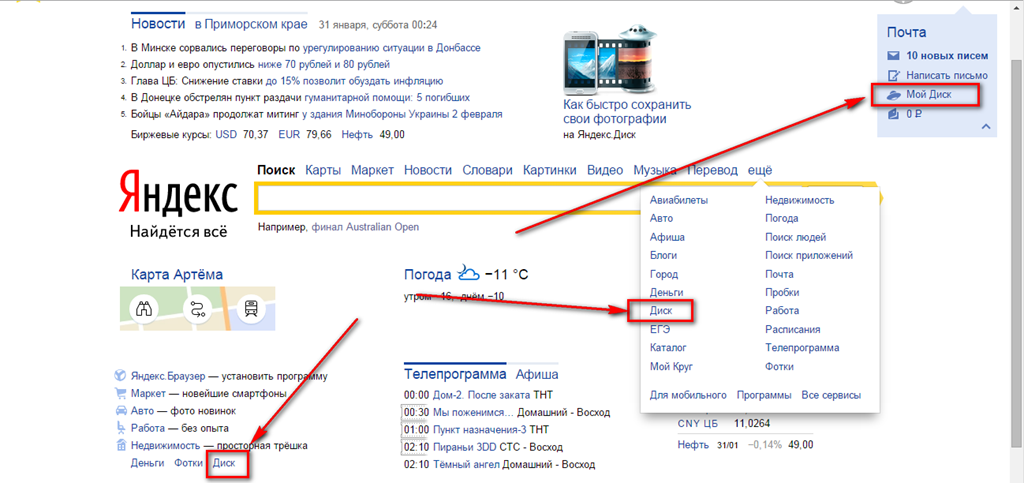
Task: Click the Яндекс.Браузер link
Action: 168,376
